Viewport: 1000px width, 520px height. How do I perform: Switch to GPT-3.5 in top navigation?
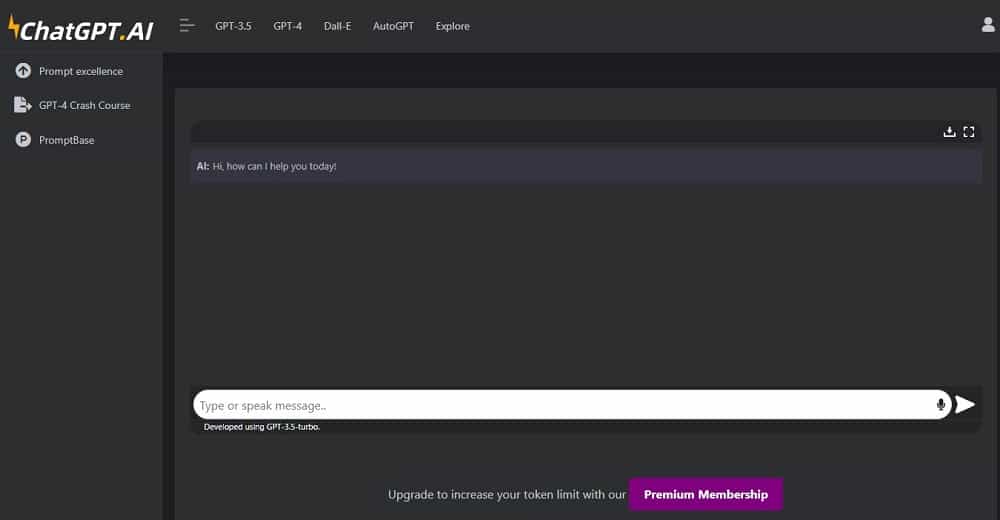(233, 26)
